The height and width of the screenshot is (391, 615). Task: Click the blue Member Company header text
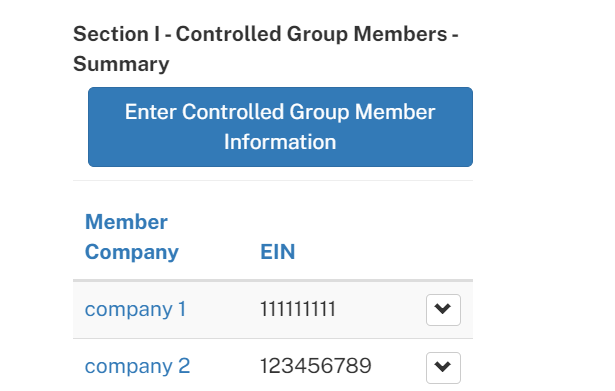132,236
